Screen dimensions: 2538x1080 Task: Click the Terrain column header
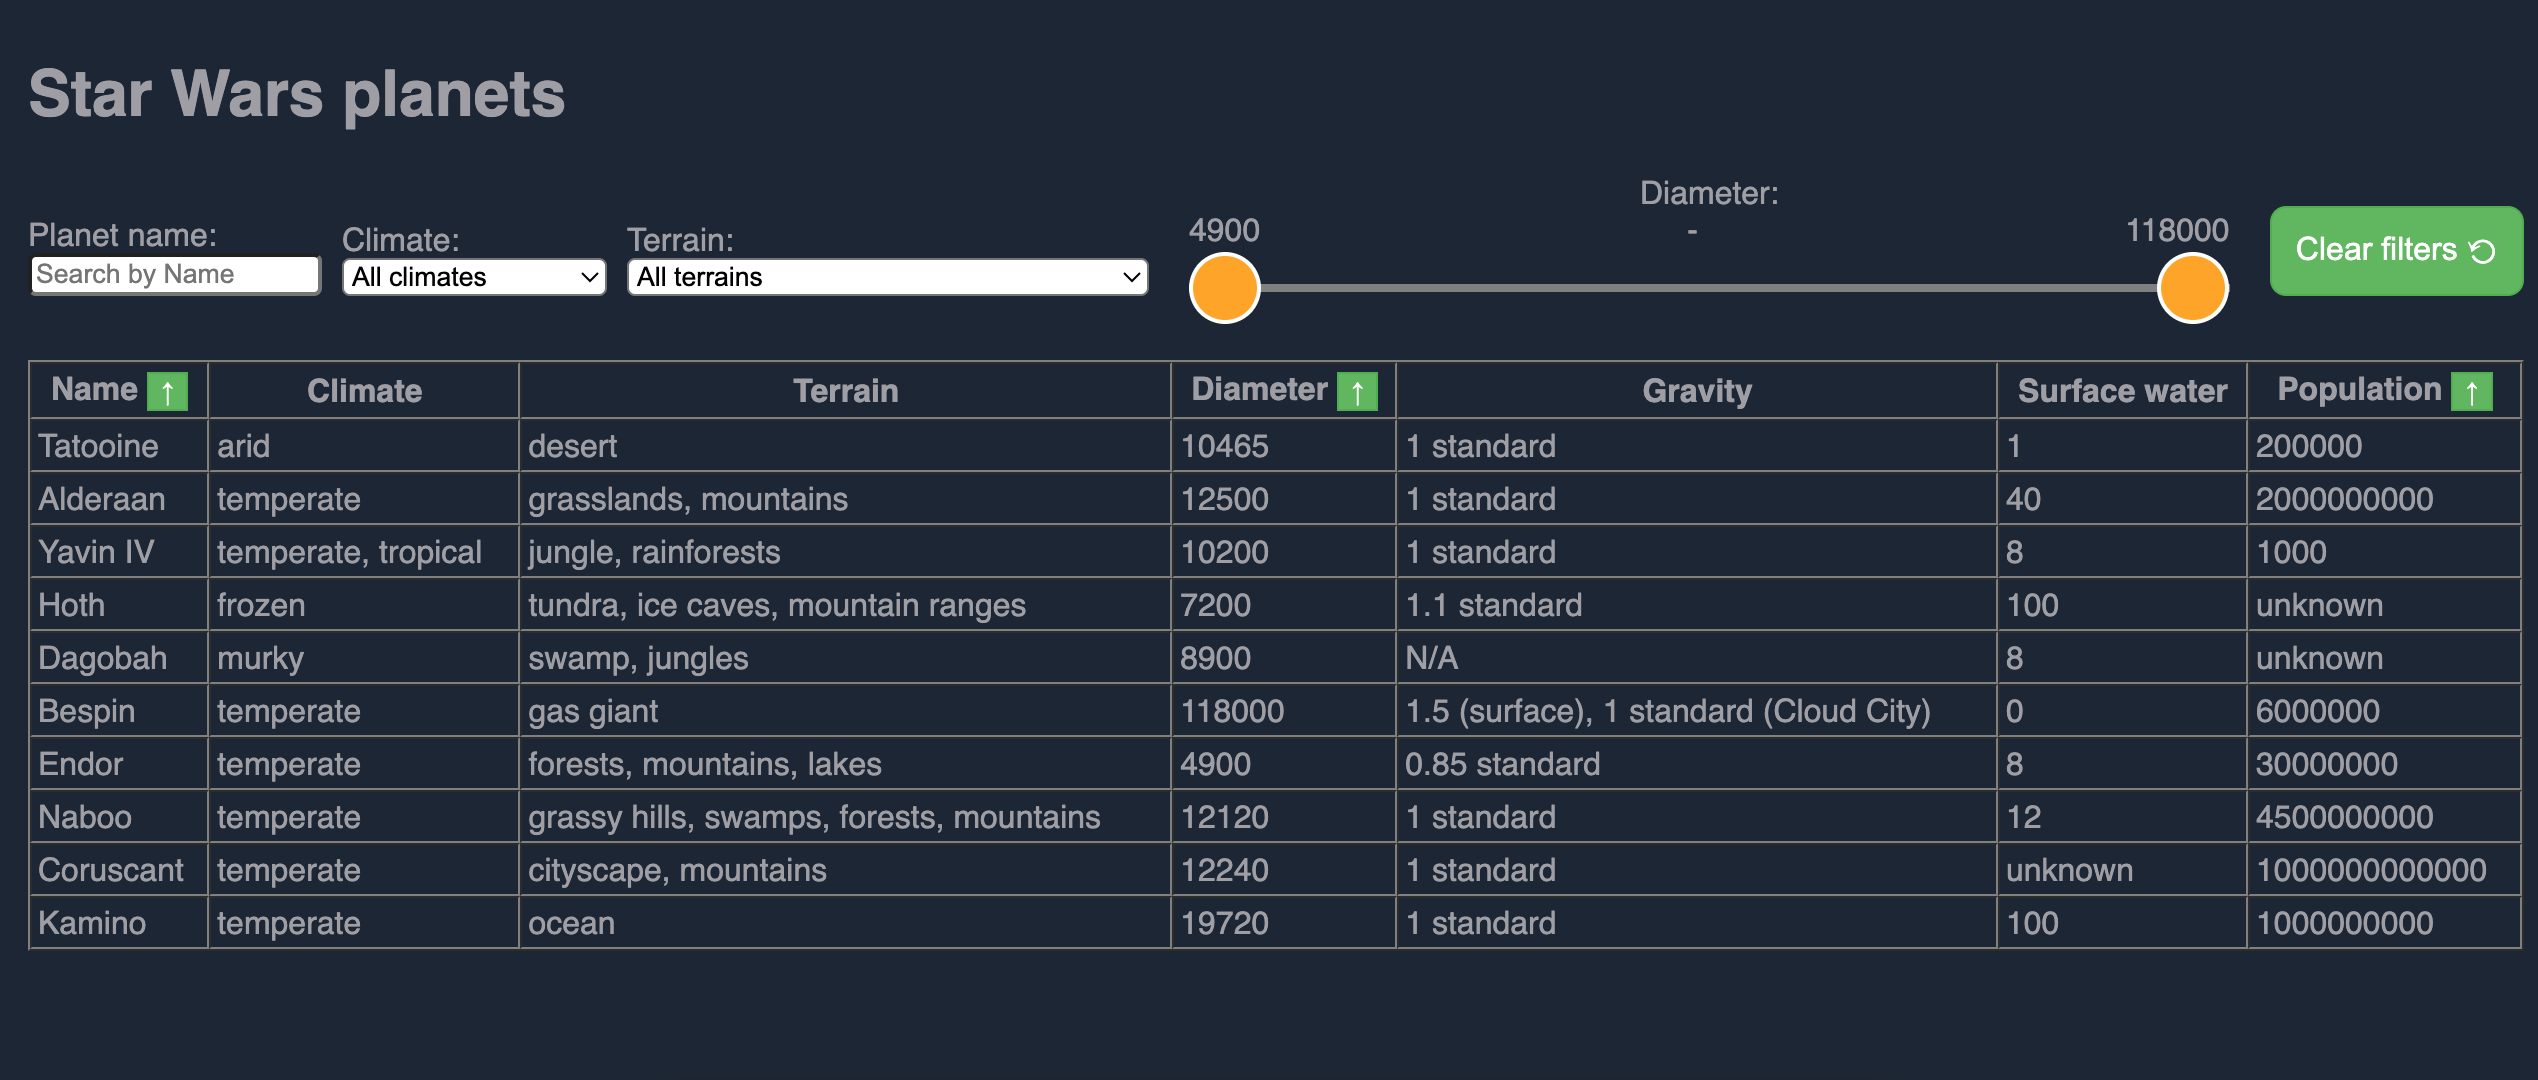845,391
